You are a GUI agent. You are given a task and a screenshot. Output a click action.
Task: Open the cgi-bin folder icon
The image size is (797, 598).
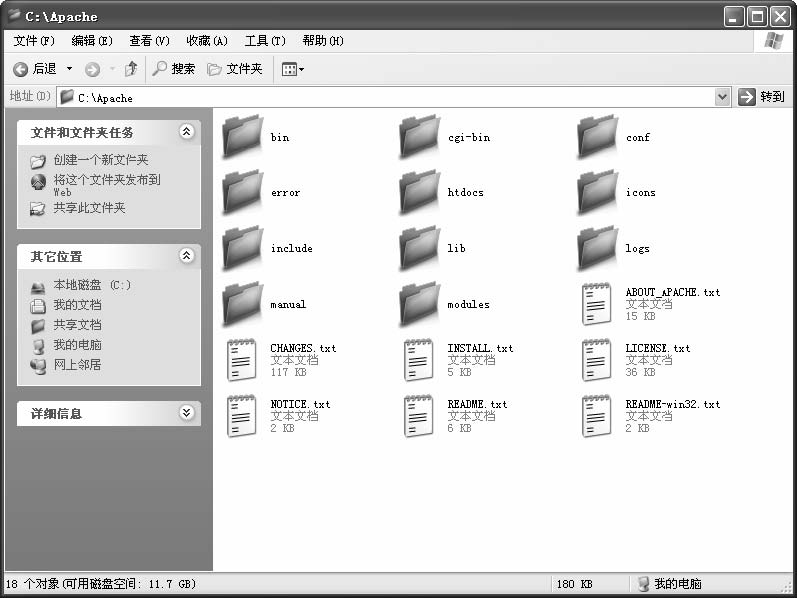[x=420, y=136]
